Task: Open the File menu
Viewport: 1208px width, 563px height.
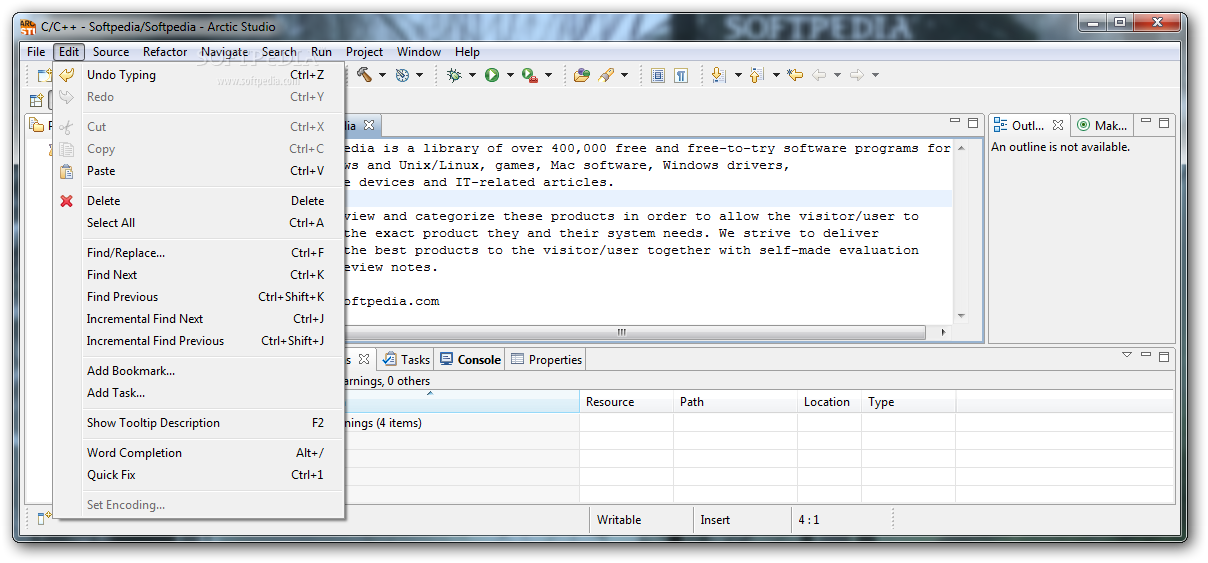Action: click(x=36, y=52)
